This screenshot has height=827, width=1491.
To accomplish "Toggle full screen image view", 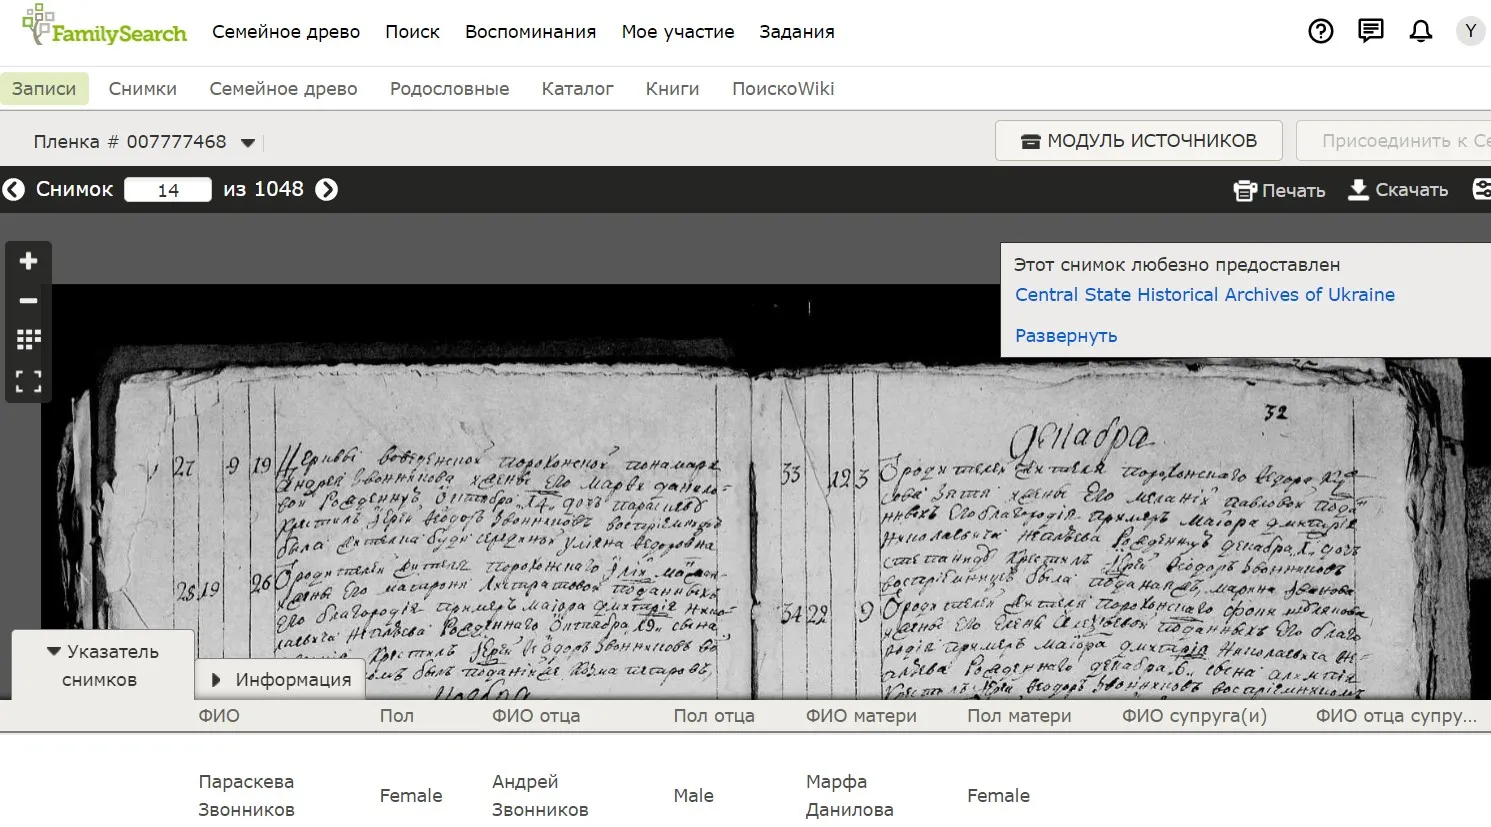I will pos(28,380).
